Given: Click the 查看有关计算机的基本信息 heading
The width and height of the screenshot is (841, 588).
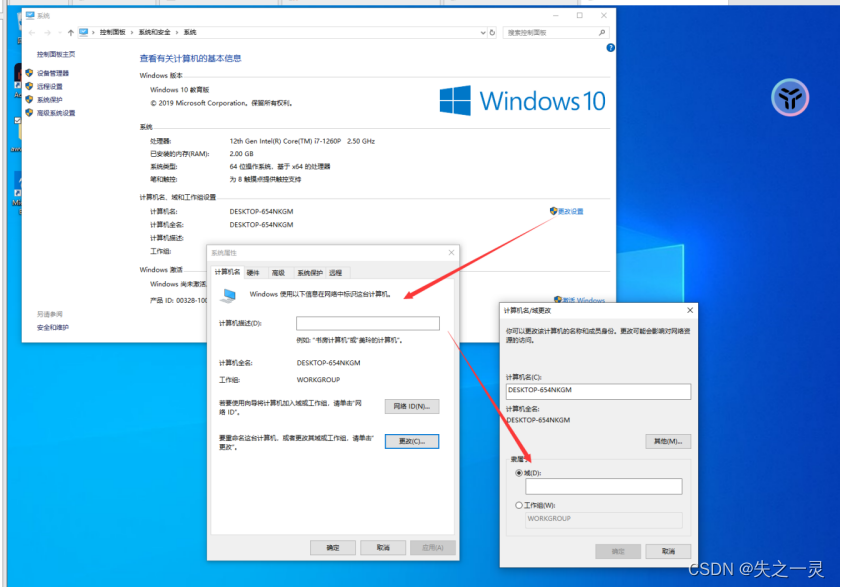Looking at the screenshot, I should pos(190,58).
